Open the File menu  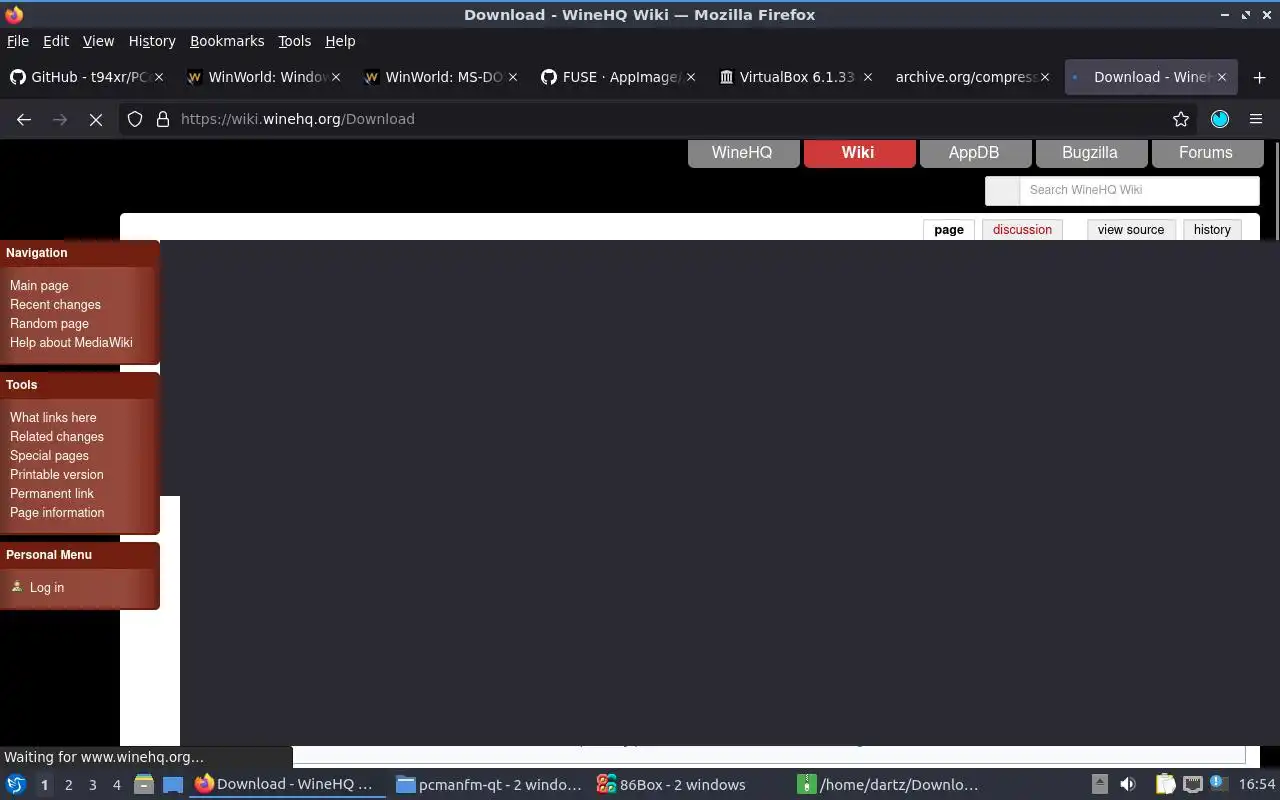[x=18, y=41]
